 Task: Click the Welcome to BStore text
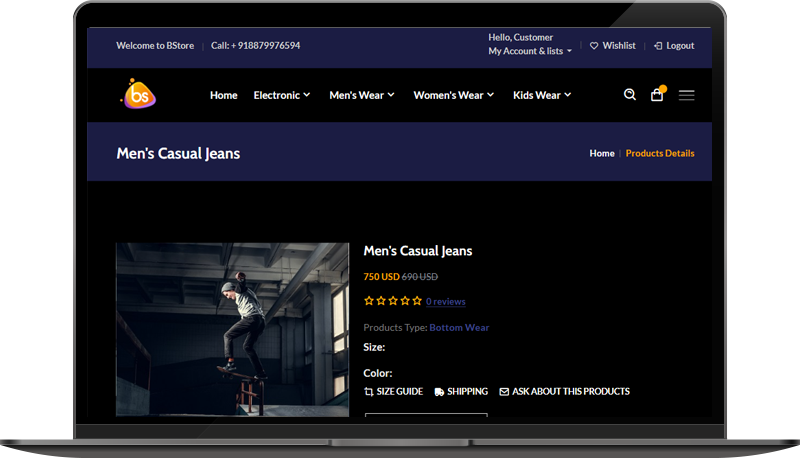(x=155, y=46)
